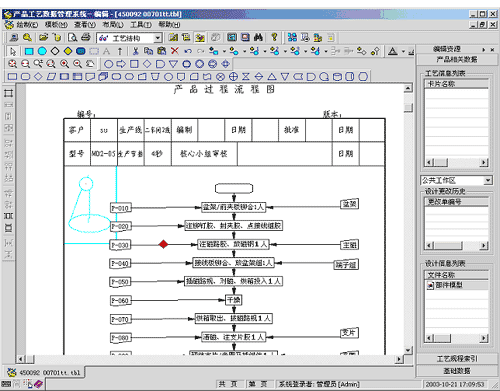Open the 查看(V) menu

click(85, 25)
